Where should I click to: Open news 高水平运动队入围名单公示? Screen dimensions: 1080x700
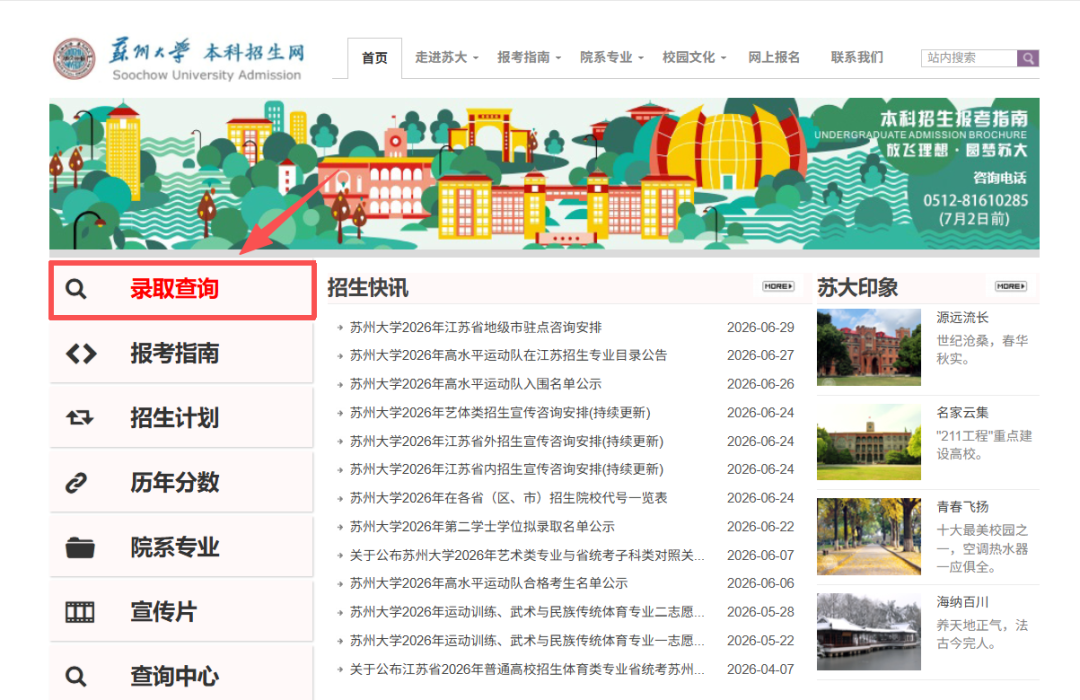(475, 384)
